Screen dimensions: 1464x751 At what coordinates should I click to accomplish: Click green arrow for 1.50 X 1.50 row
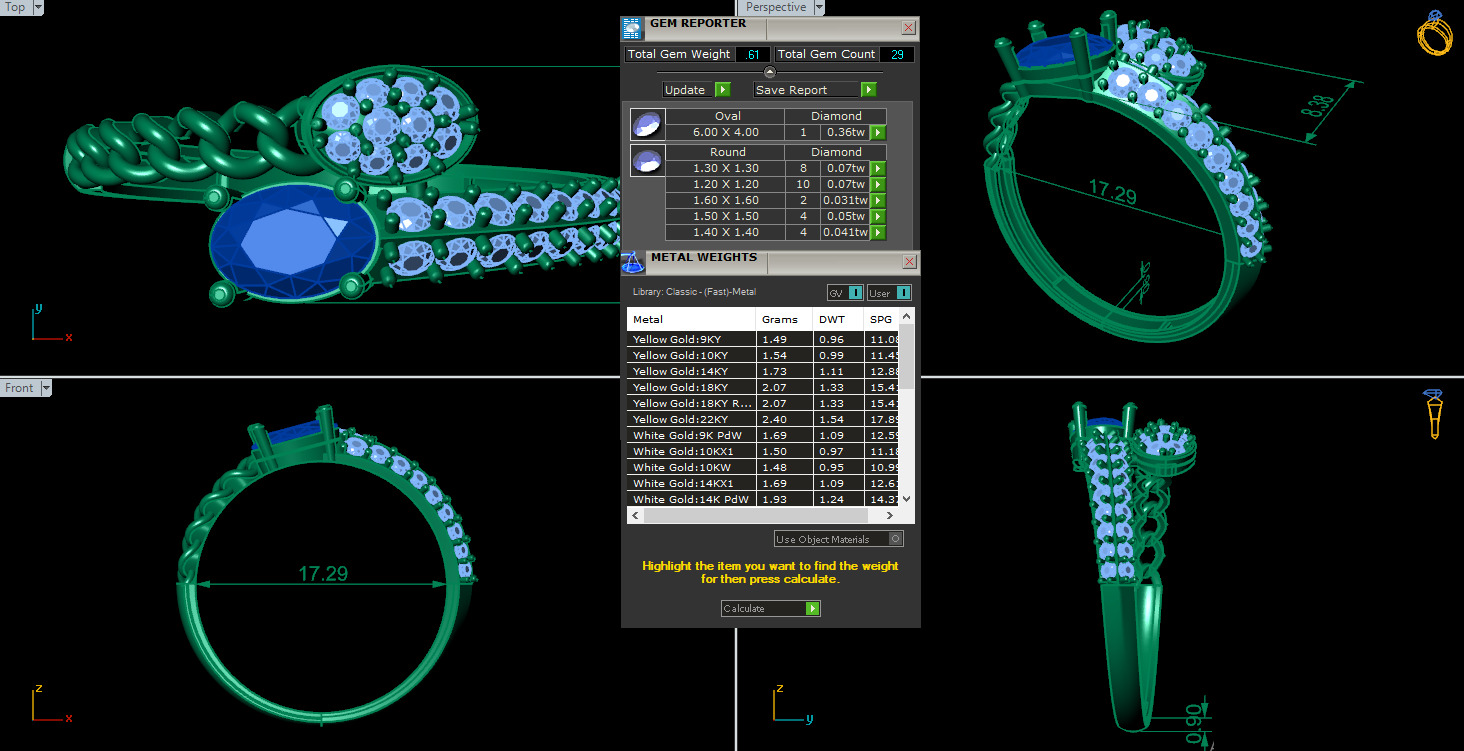(x=878, y=216)
